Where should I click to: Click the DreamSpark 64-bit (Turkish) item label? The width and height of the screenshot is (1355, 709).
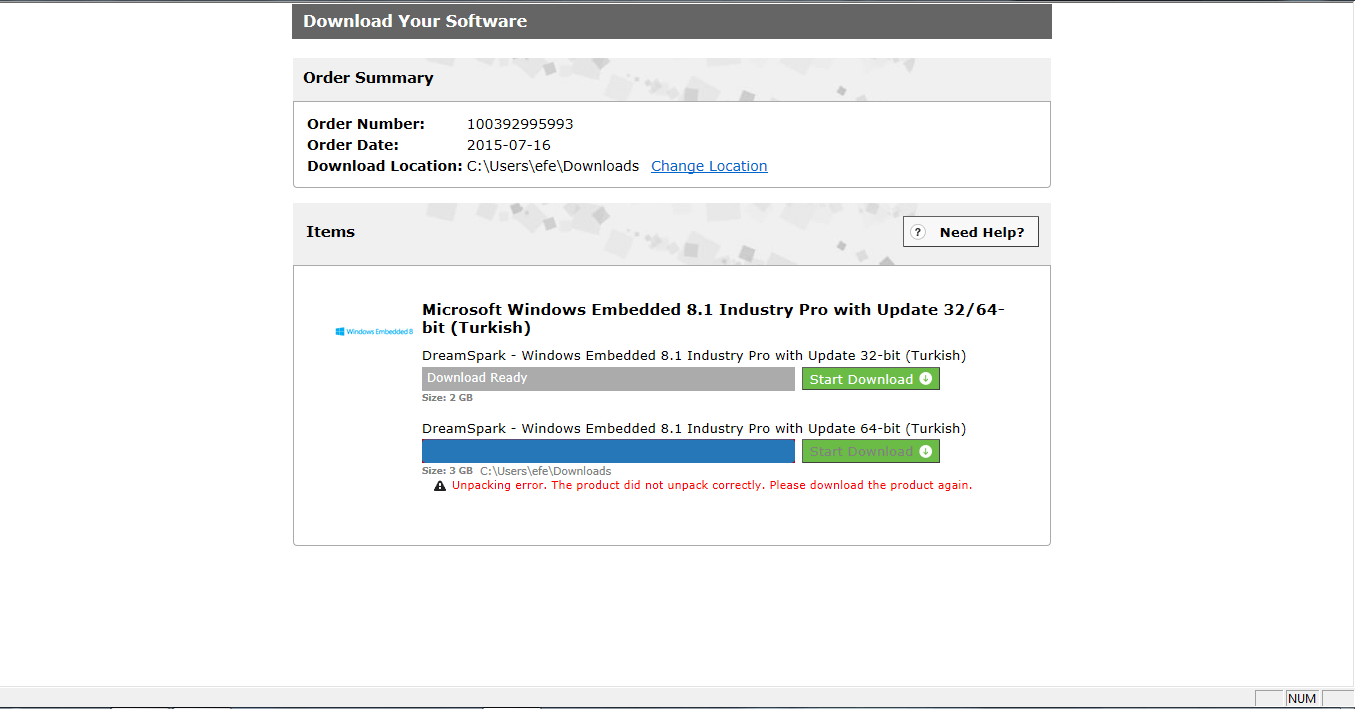694,428
